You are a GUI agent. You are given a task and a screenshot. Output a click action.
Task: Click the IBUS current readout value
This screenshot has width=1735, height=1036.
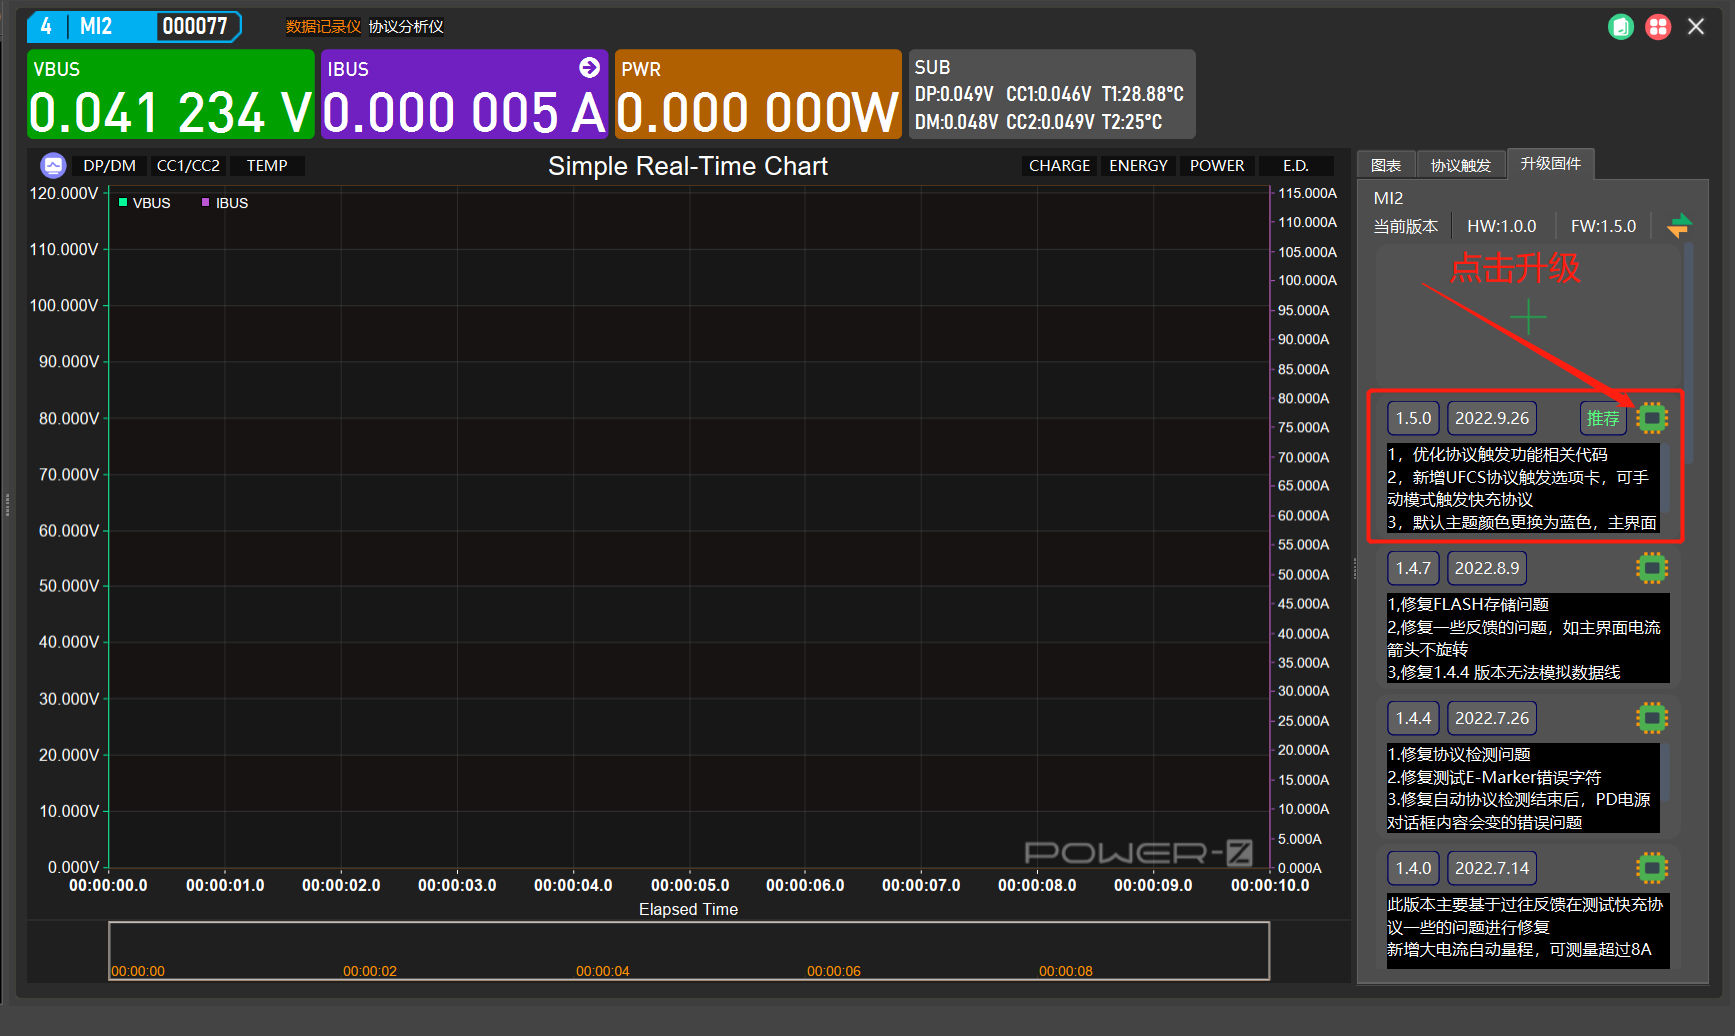point(465,112)
